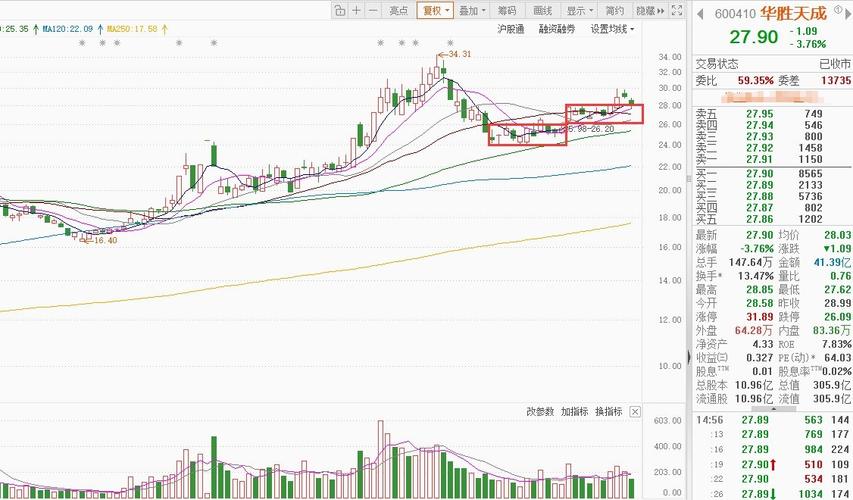
Task: Click the 涨停 price 31.89
Action: point(759,317)
